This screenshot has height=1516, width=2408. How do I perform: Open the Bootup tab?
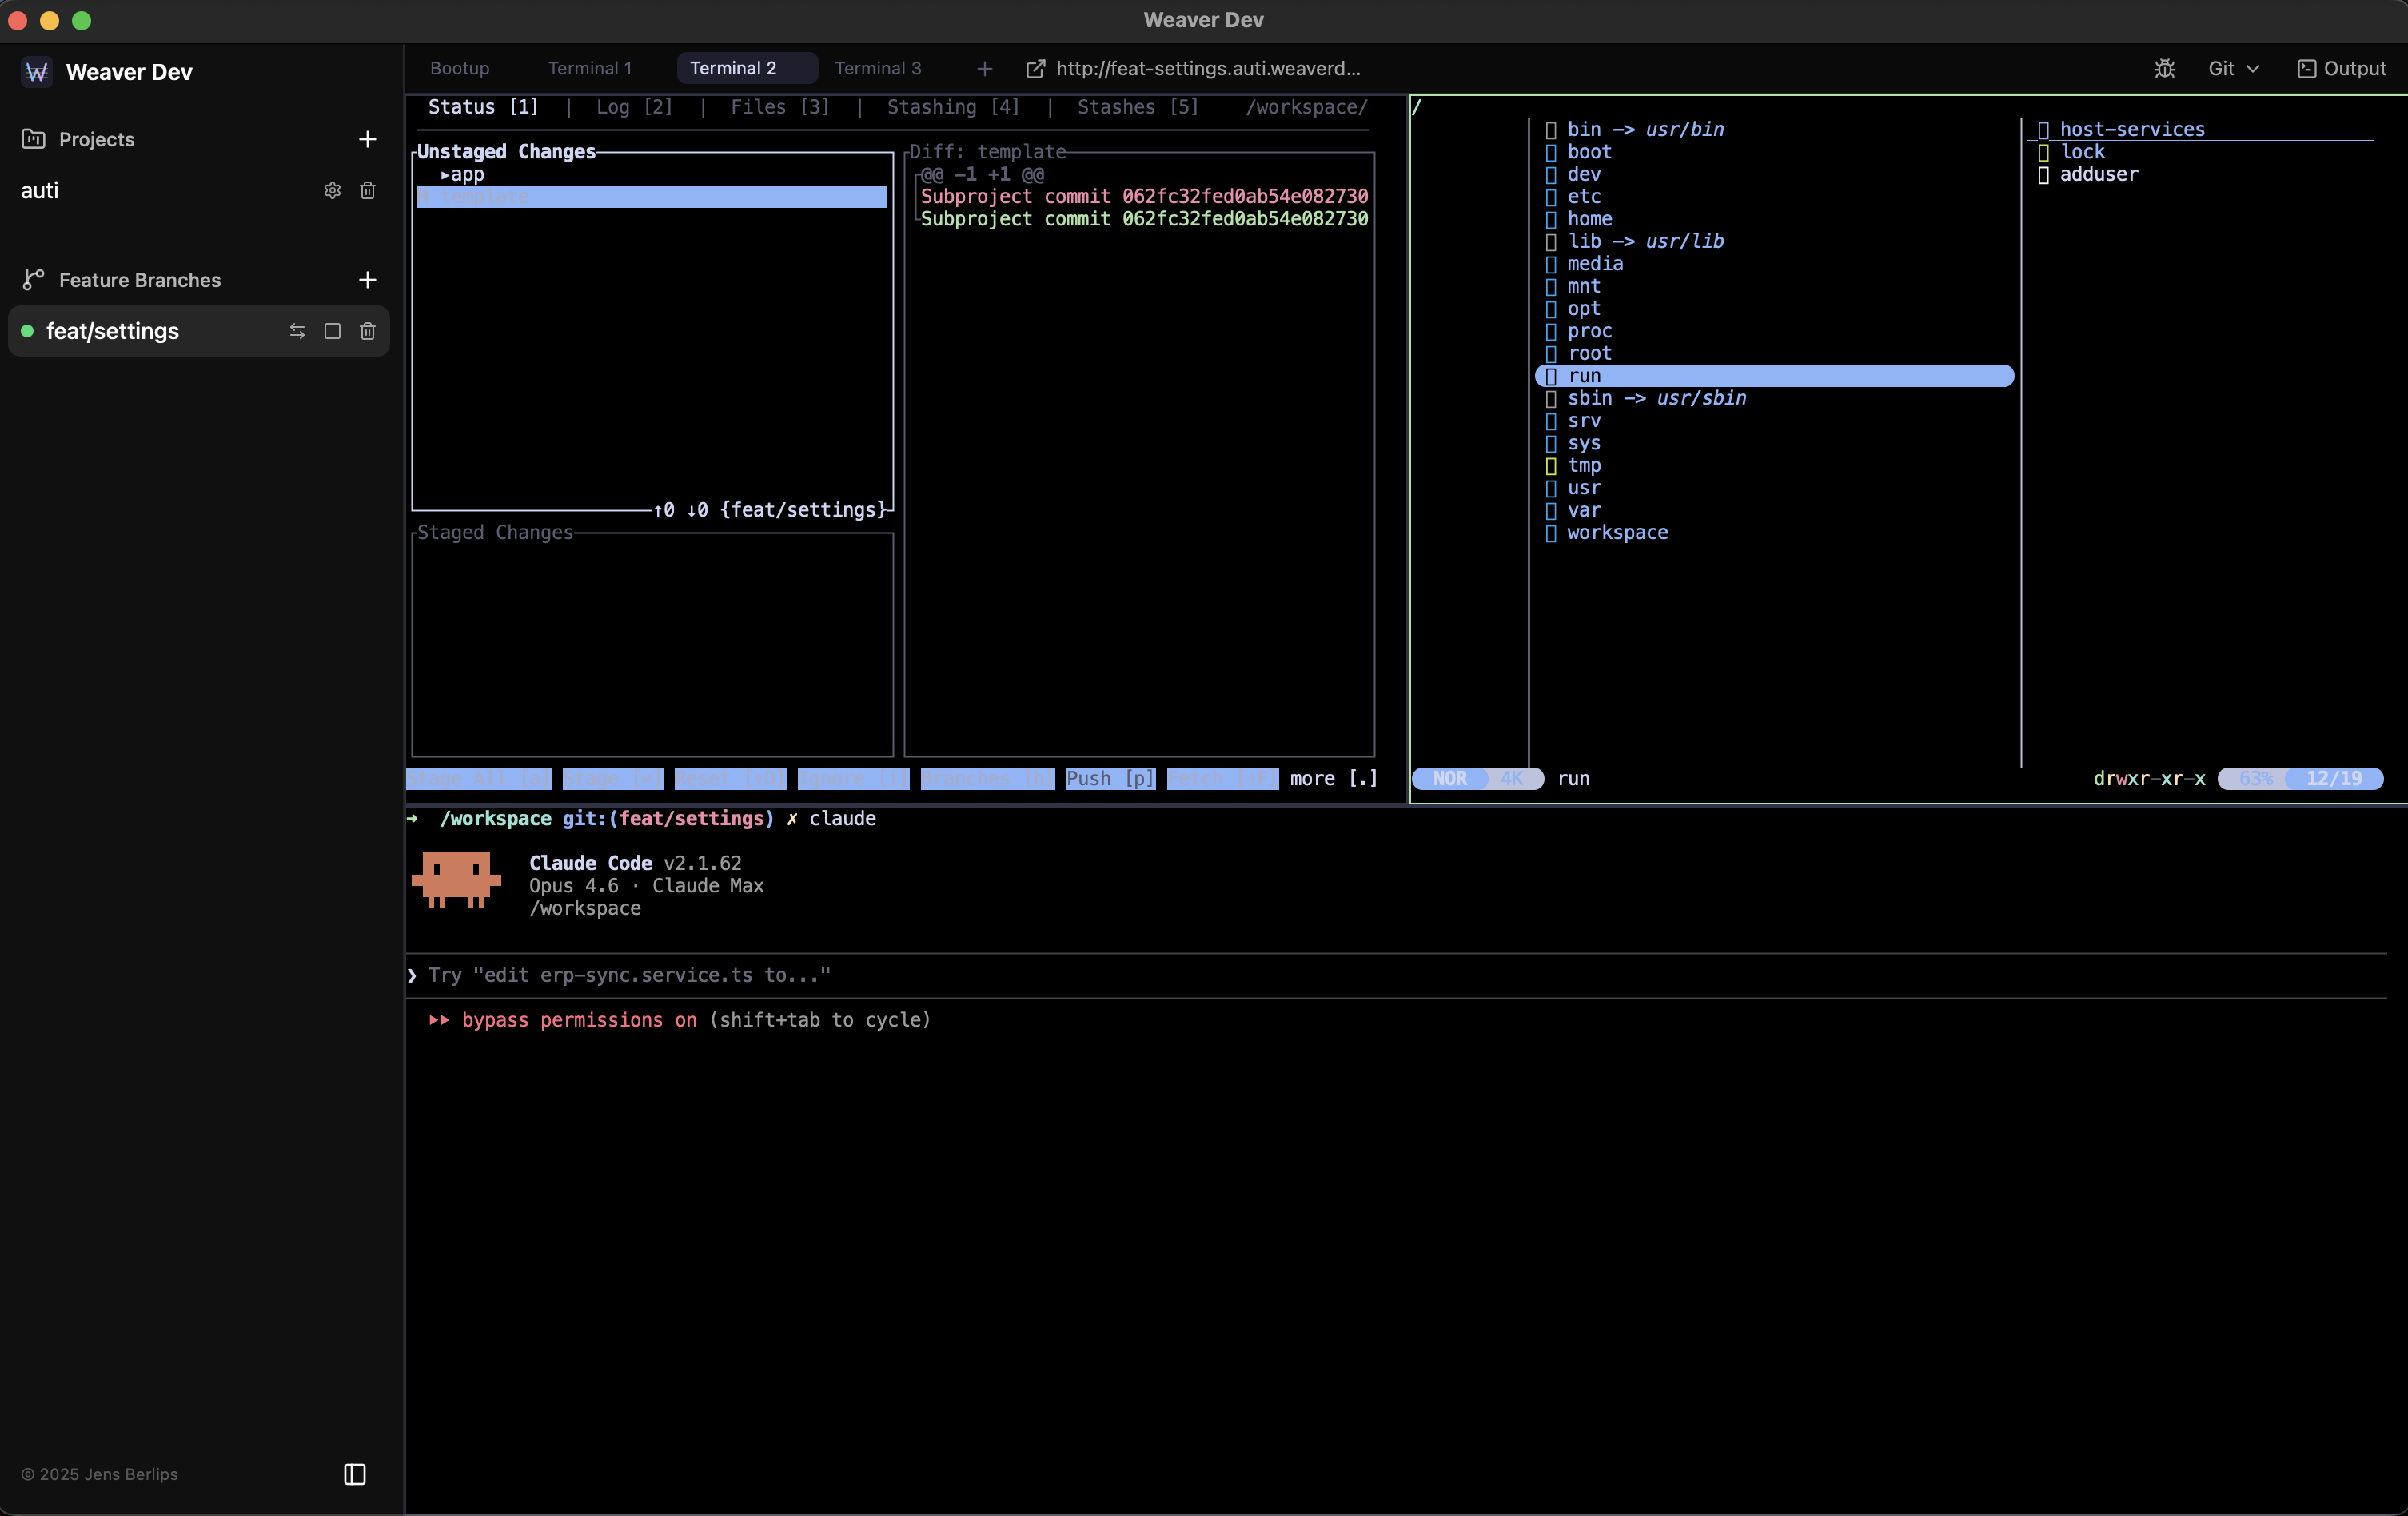(459, 68)
